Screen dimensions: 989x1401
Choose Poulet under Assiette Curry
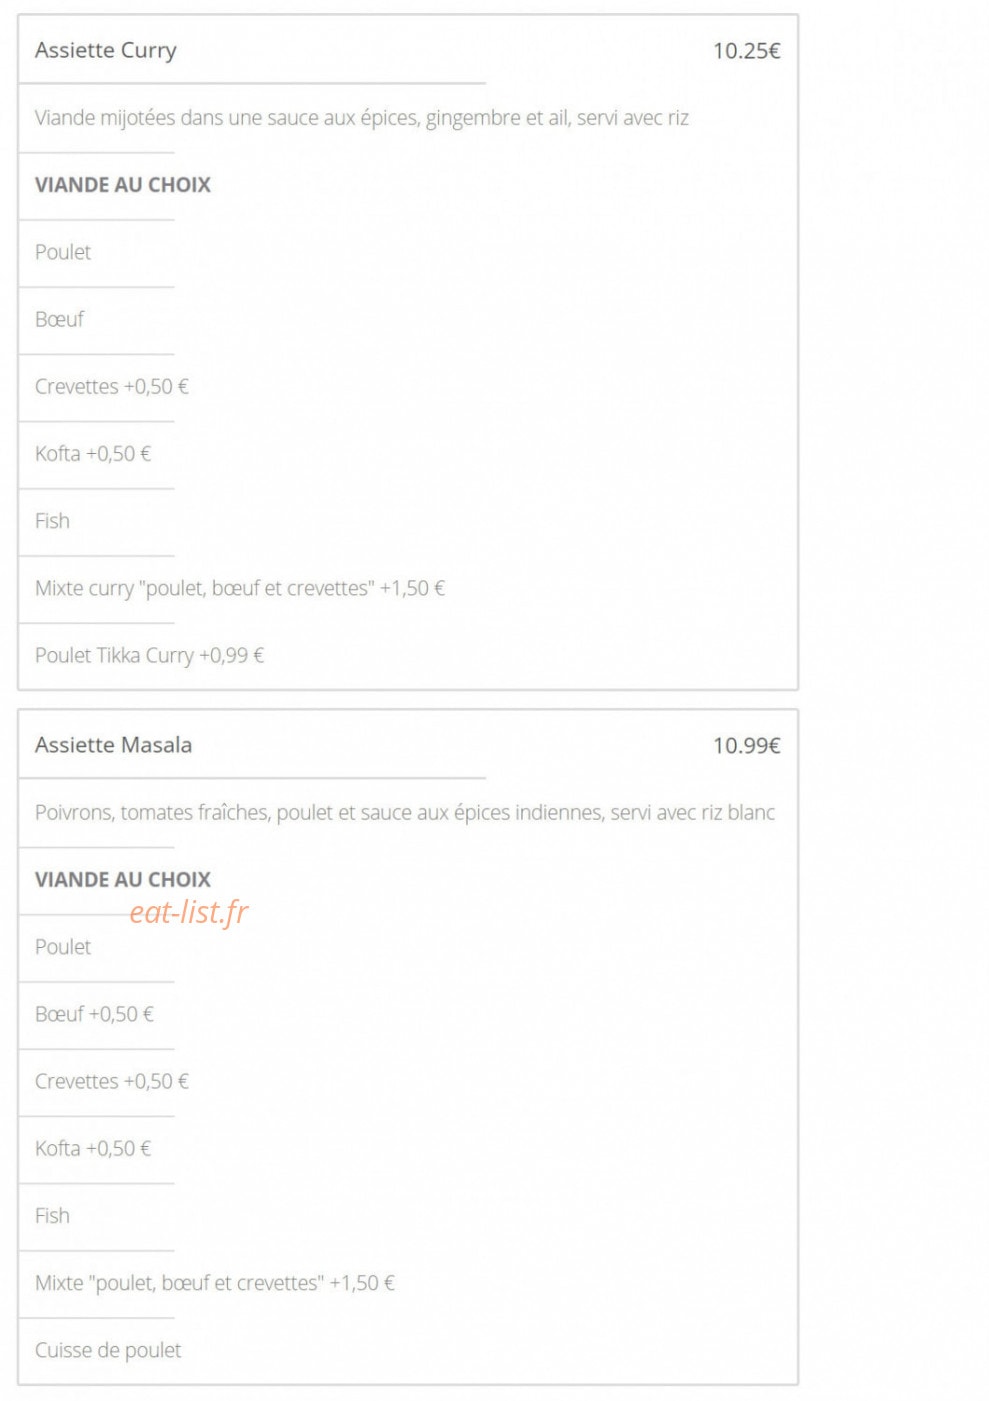point(63,252)
